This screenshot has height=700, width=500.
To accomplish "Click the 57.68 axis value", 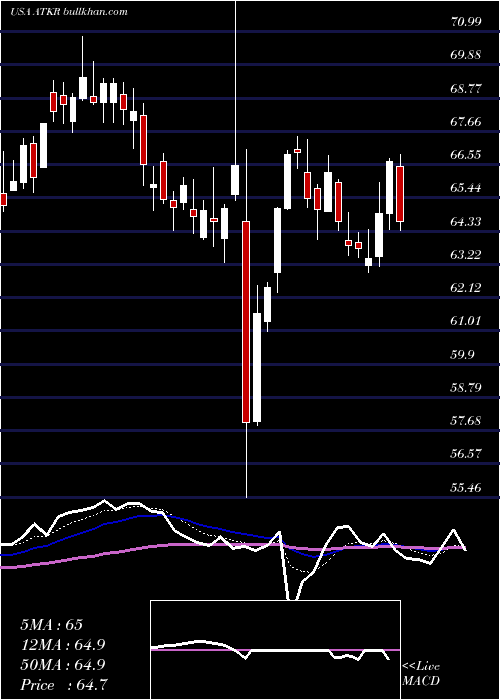I will pos(466,421).
